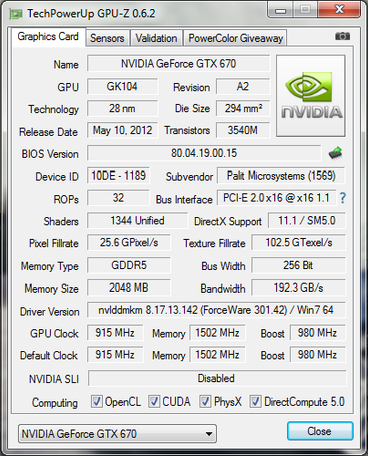Screen dimensions: 368x456
Task: Switch to the Sensors tab
Action: (107, 38)
